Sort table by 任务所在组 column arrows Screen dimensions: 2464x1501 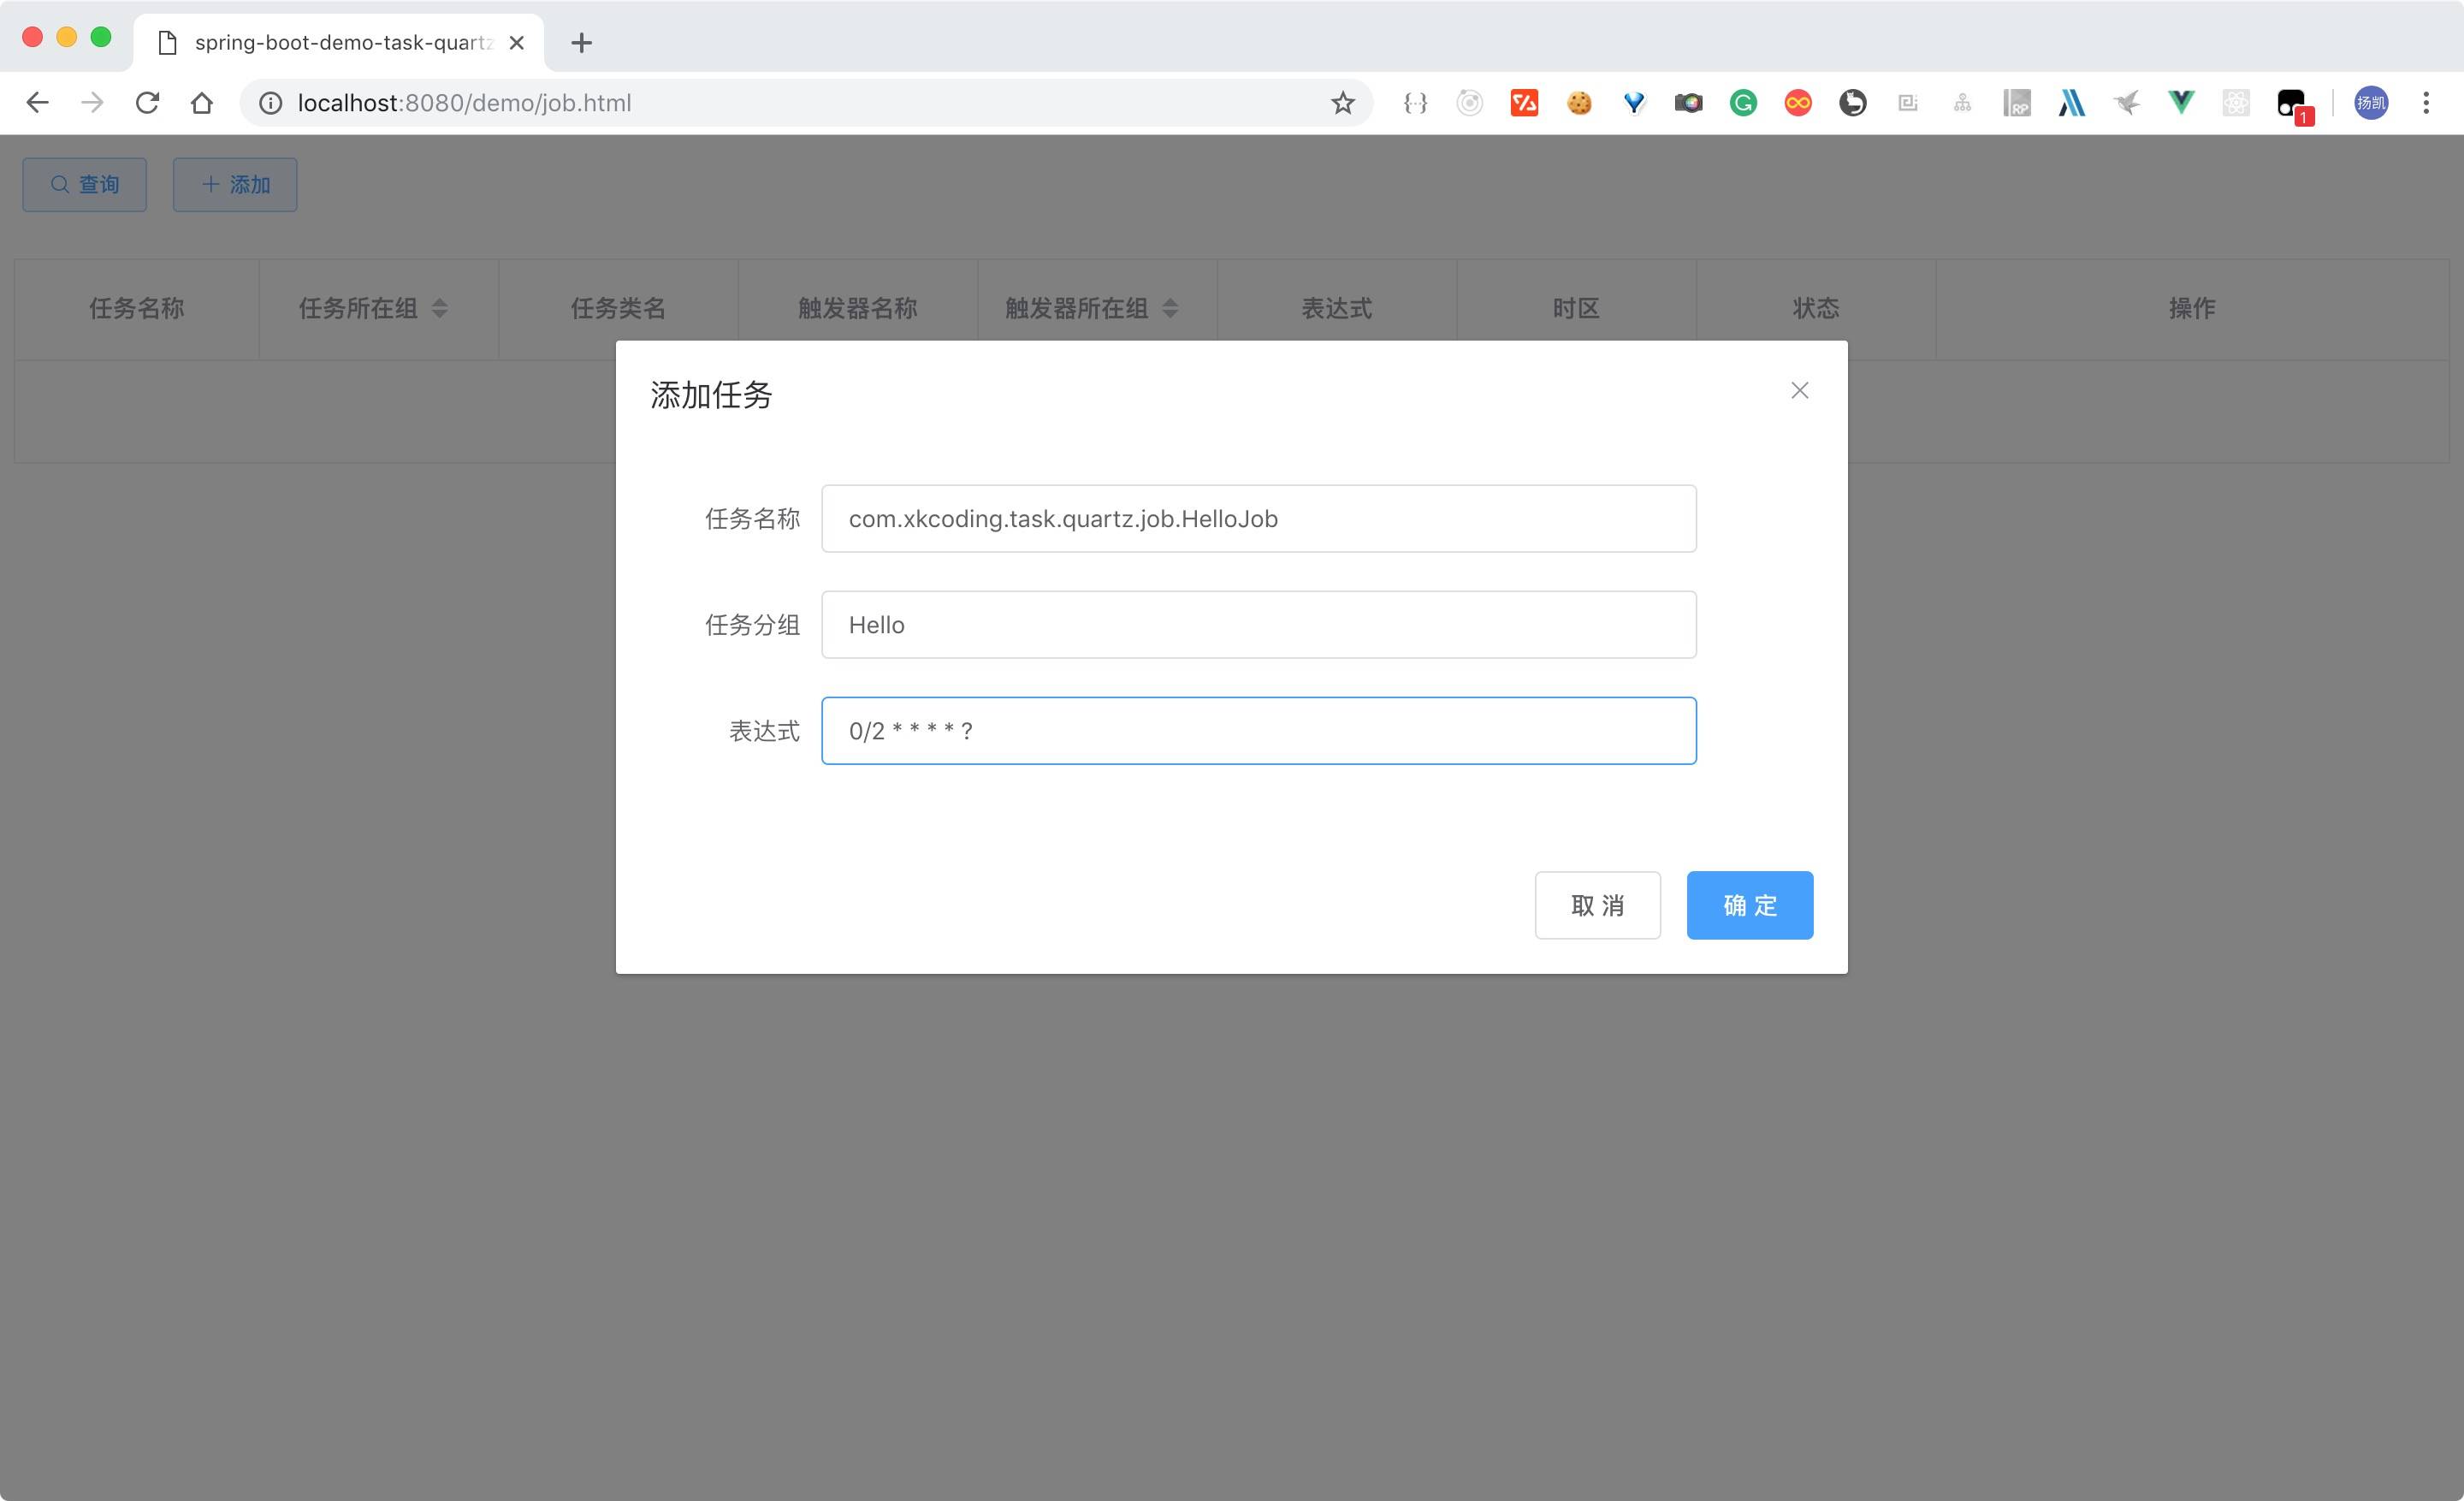click(439, 308)
